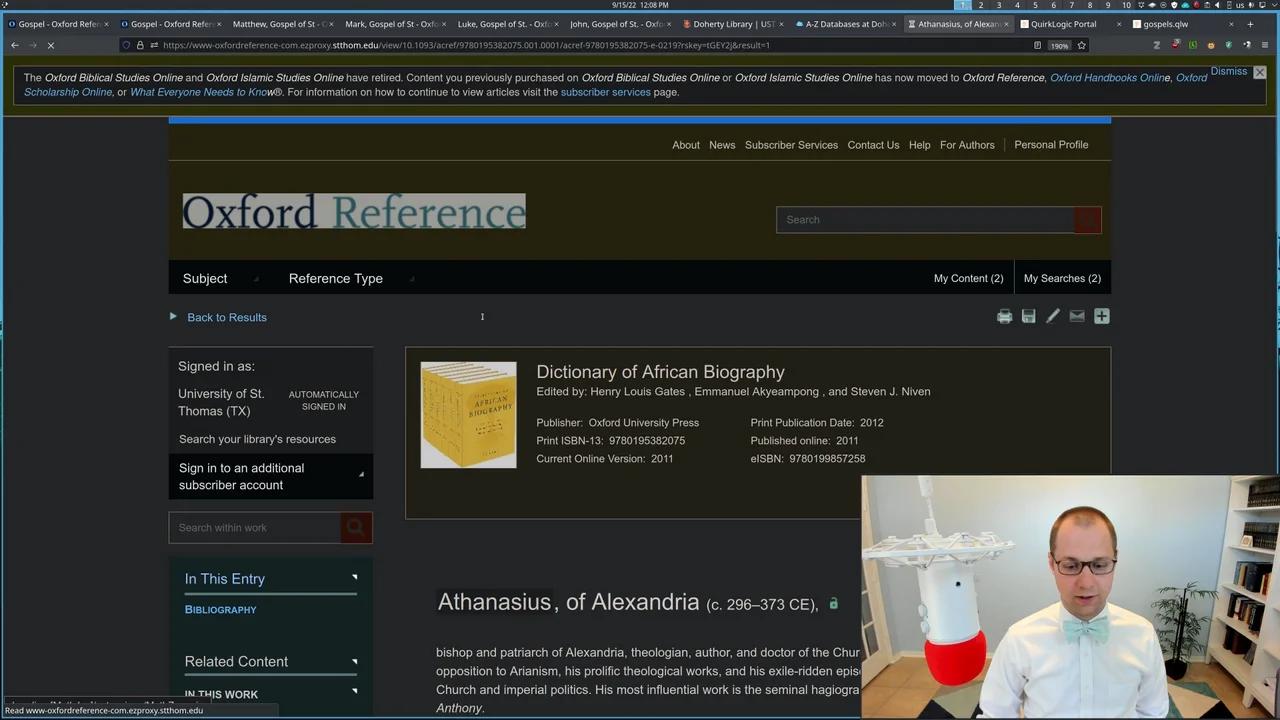Open the QuikLogic Portal tab
This screenshot has height=720, width=1280.
(x=1062, y=24)
